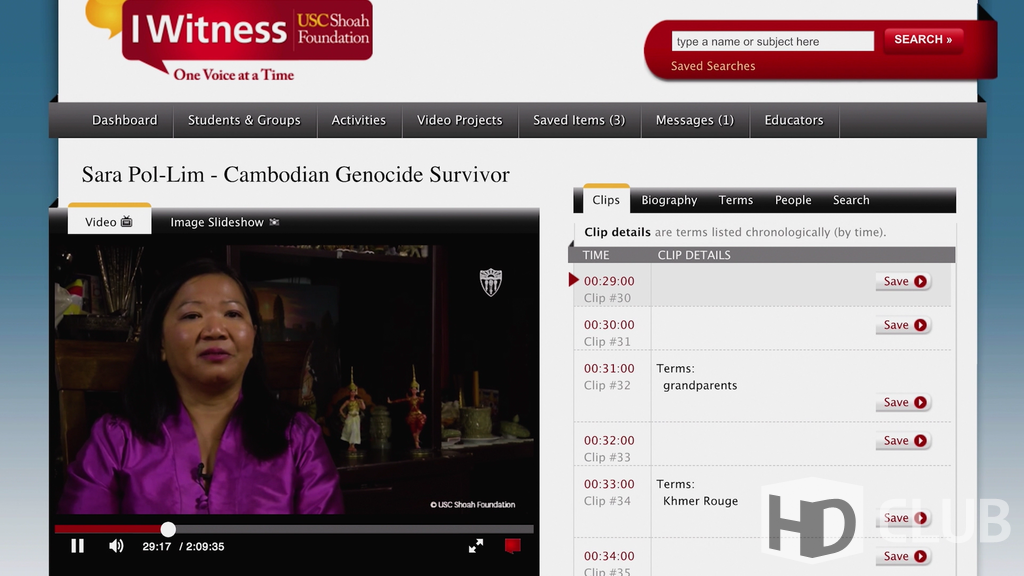The height and width of the screenshot is (576, 1024).
Task: Jump to clip time 00:33:00
Action: click(609, 484)
